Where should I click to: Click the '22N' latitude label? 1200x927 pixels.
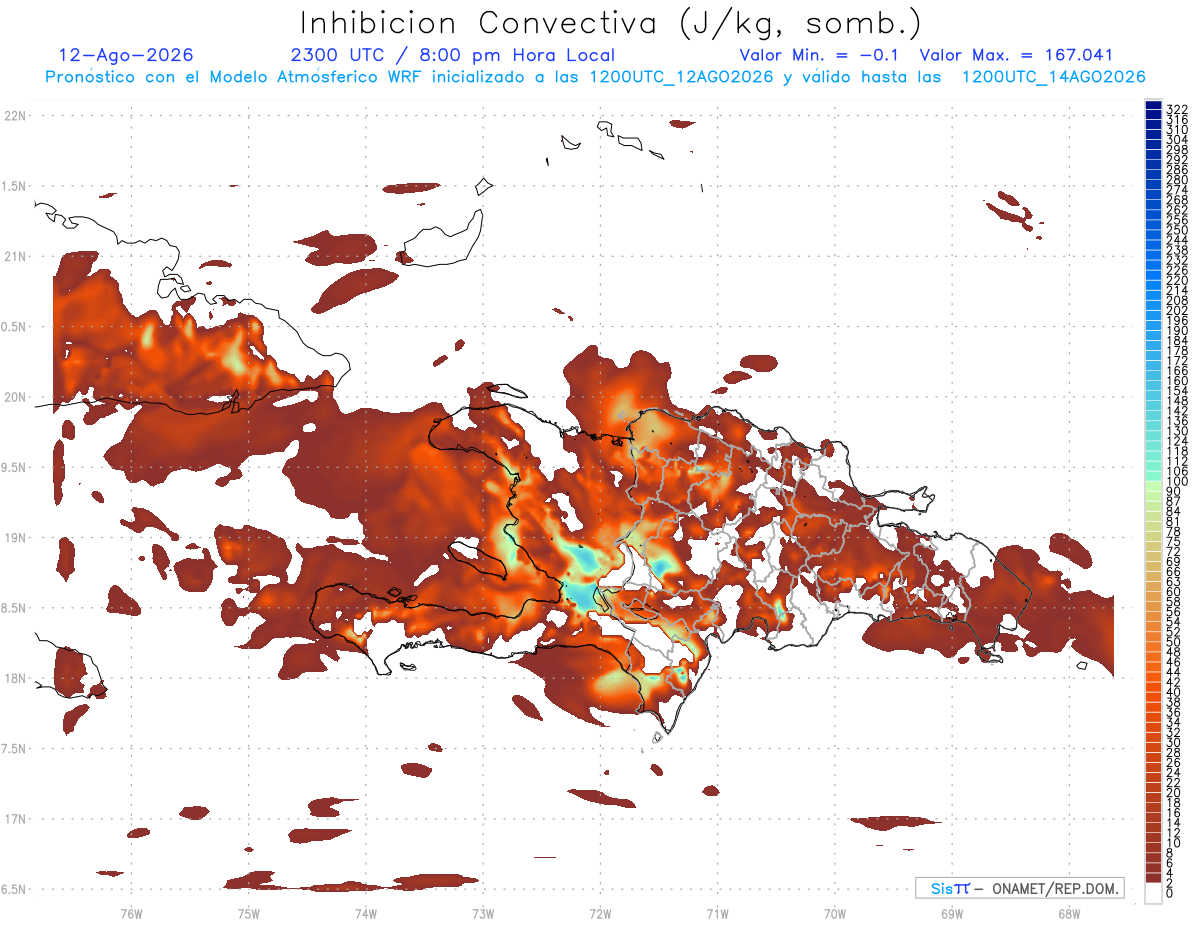[15, 116]
